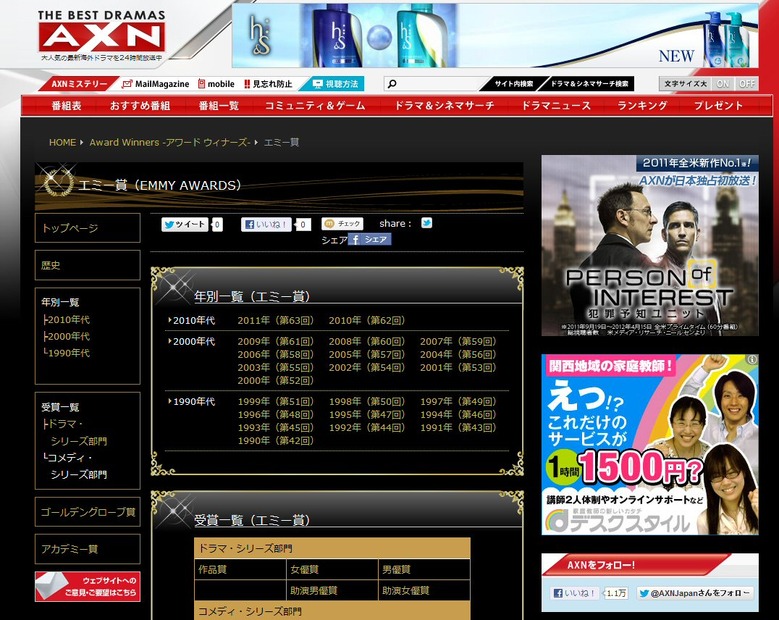The height and width of the screenshot is (620, 779).
Task: Select 2000年代 in sidebar year list
Action: pos(68,336)
